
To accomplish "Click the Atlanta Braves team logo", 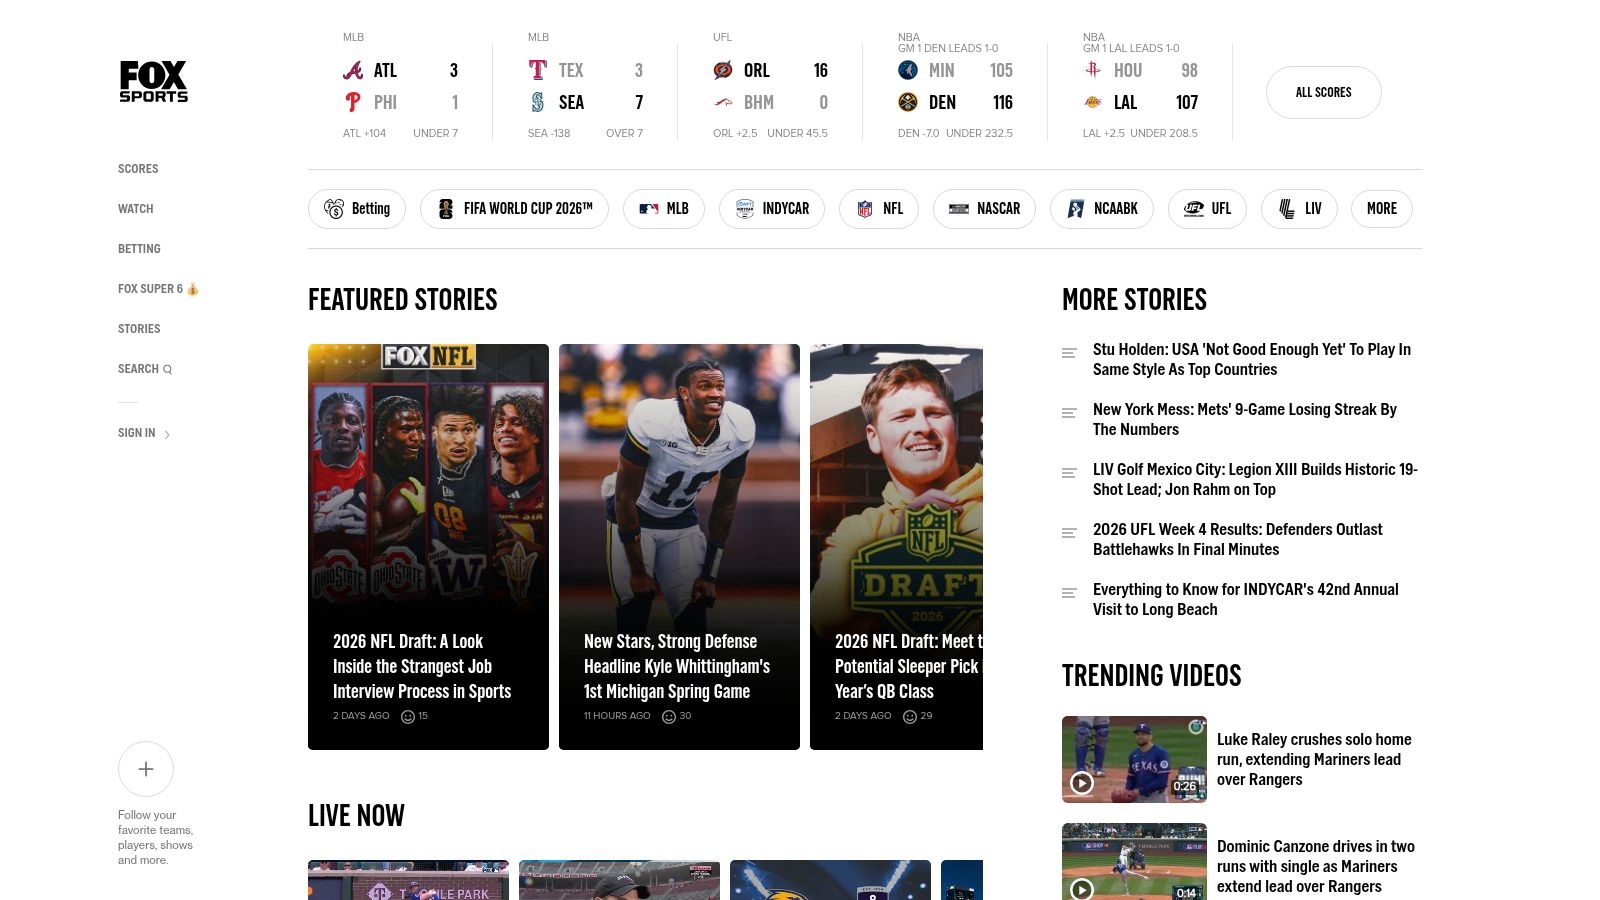I will click(353, 70).
